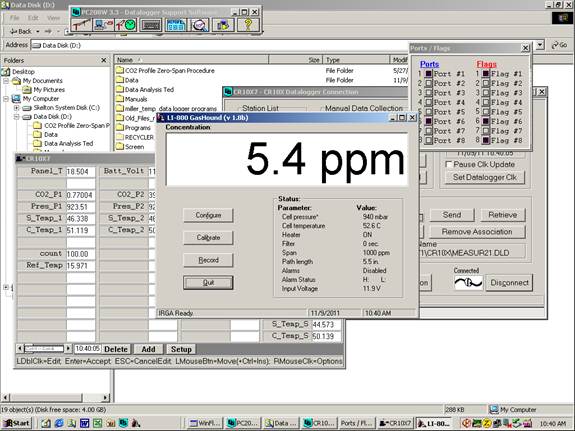This screenshot has width=575, height=431.
Task: Open the yellow question mark Help icon
Action: 248,25
